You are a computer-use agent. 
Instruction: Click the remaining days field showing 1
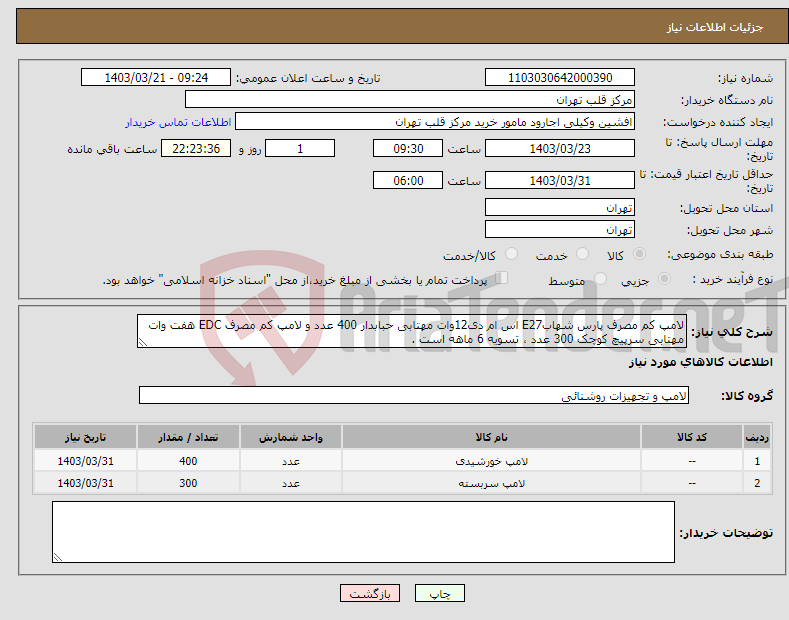(x=300, y=148)
